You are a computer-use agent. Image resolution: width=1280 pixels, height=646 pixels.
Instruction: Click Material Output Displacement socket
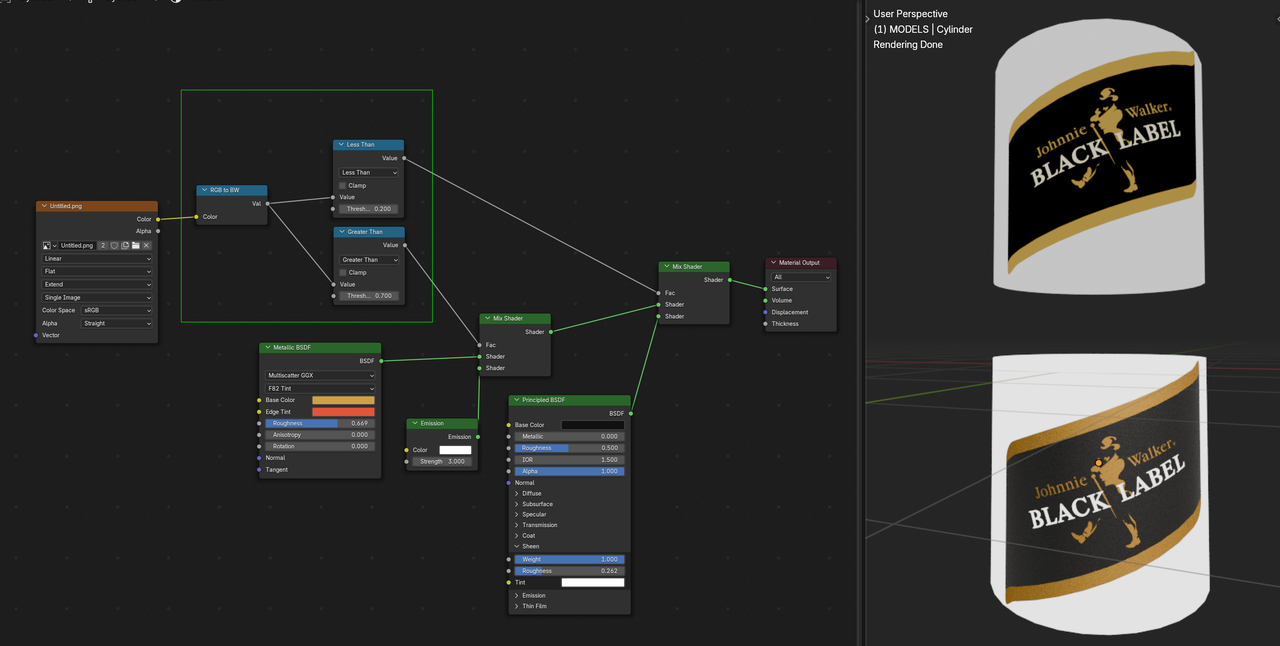coord(766,312)
